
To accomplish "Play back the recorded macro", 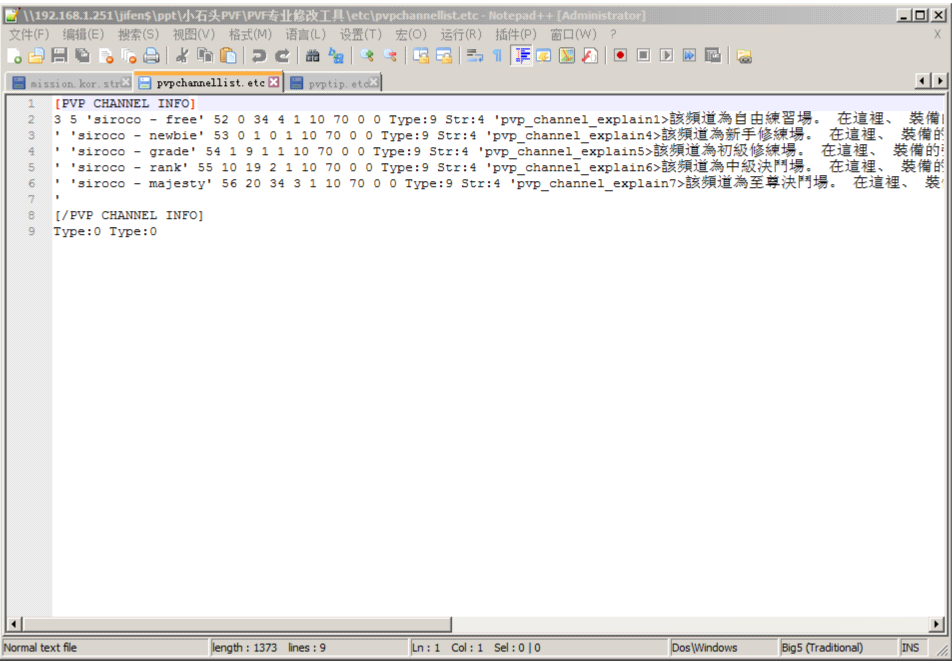I will pyautogui.click(x=667, y=56).
